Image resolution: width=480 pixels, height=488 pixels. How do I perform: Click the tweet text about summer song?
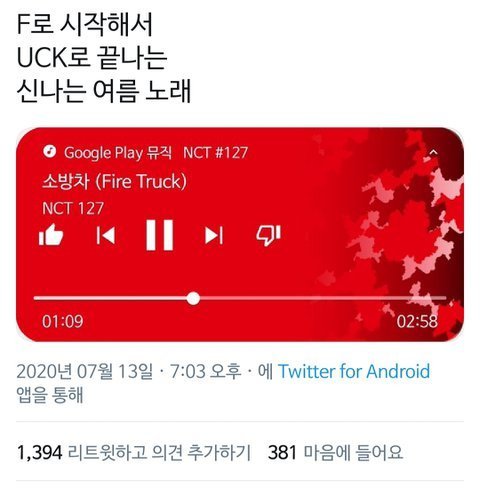click(x=103, y=57)
